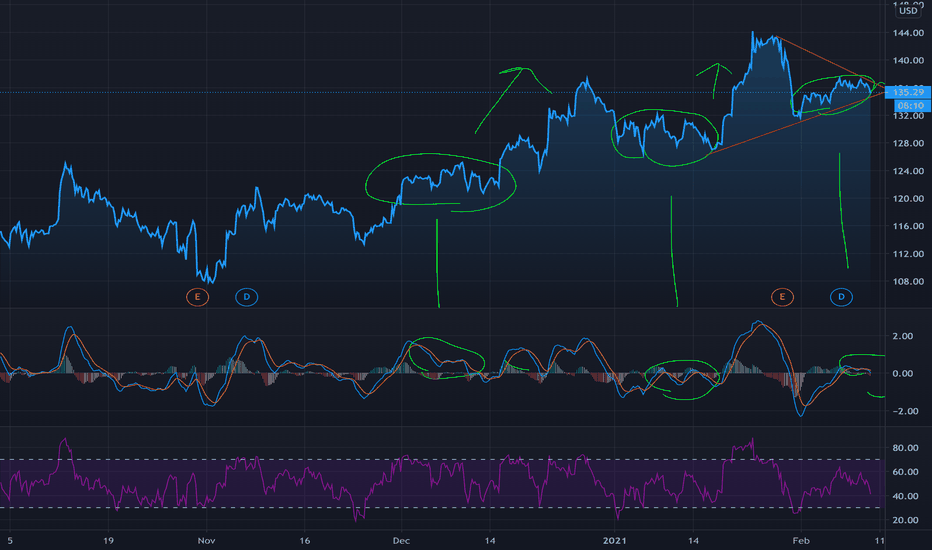Click the Feb date label on time axis

point(801,540)
